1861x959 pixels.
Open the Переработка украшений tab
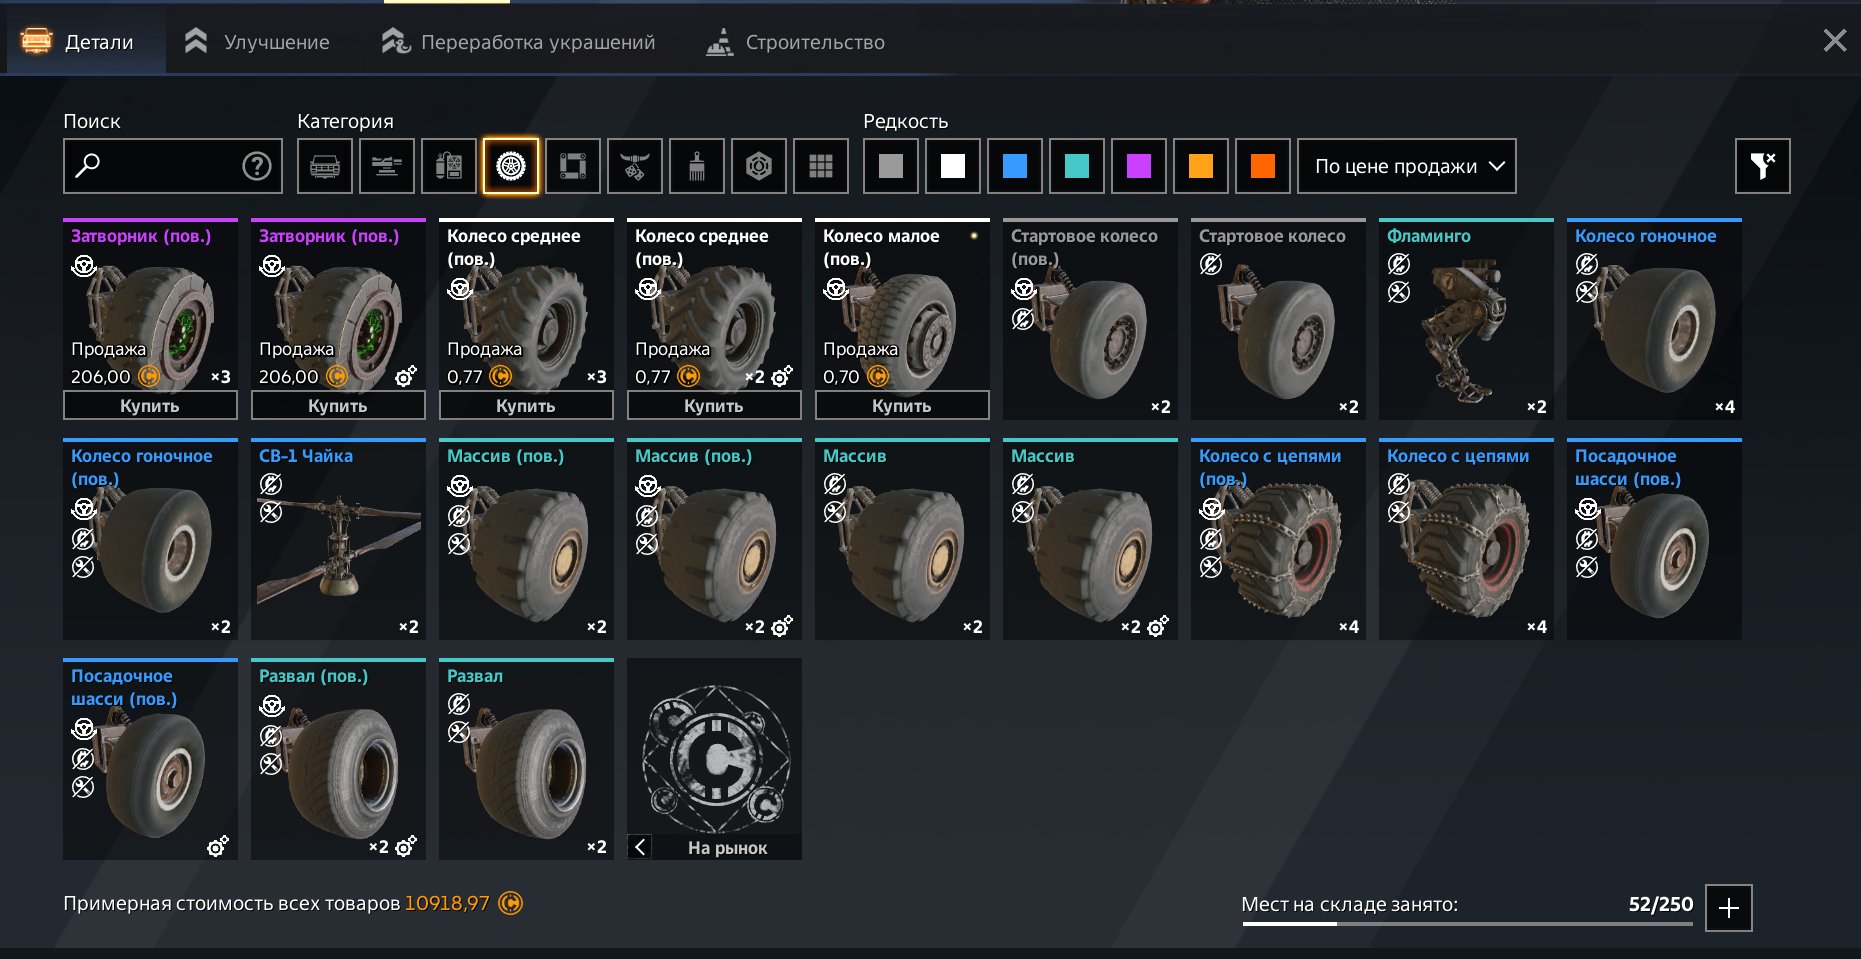(518, 42)
